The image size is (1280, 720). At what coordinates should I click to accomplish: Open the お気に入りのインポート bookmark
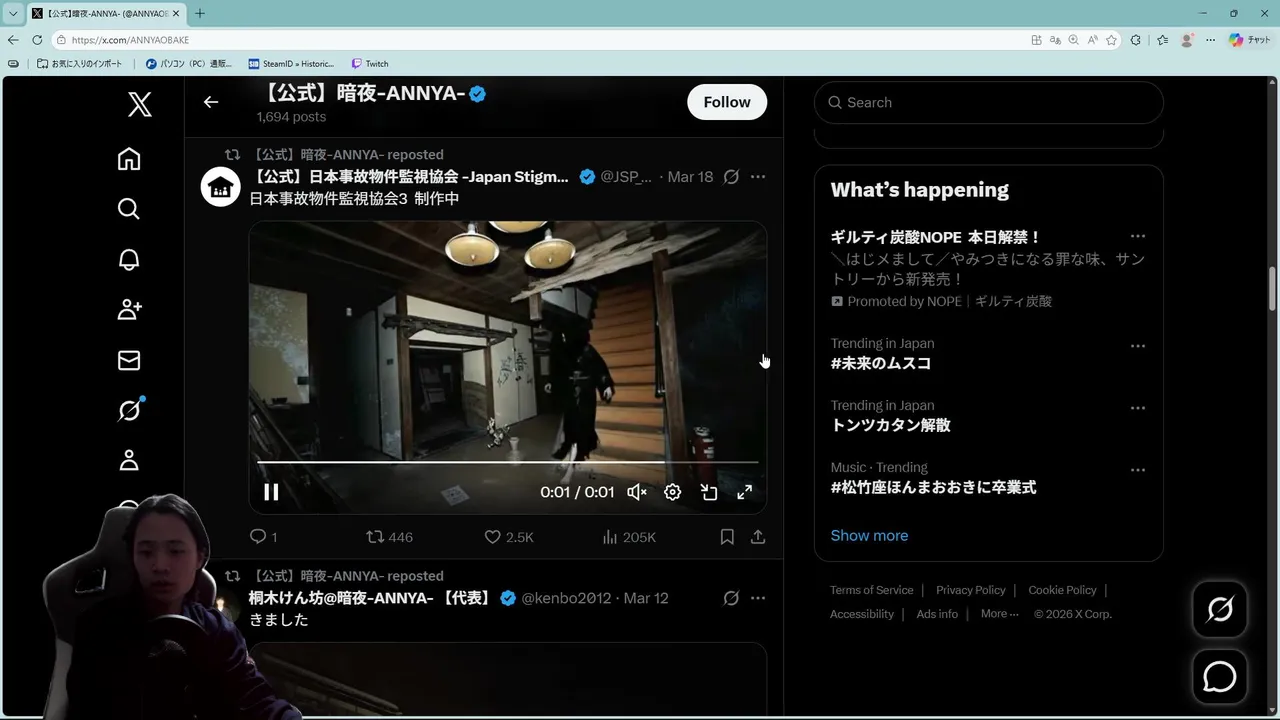click(80, 64)
